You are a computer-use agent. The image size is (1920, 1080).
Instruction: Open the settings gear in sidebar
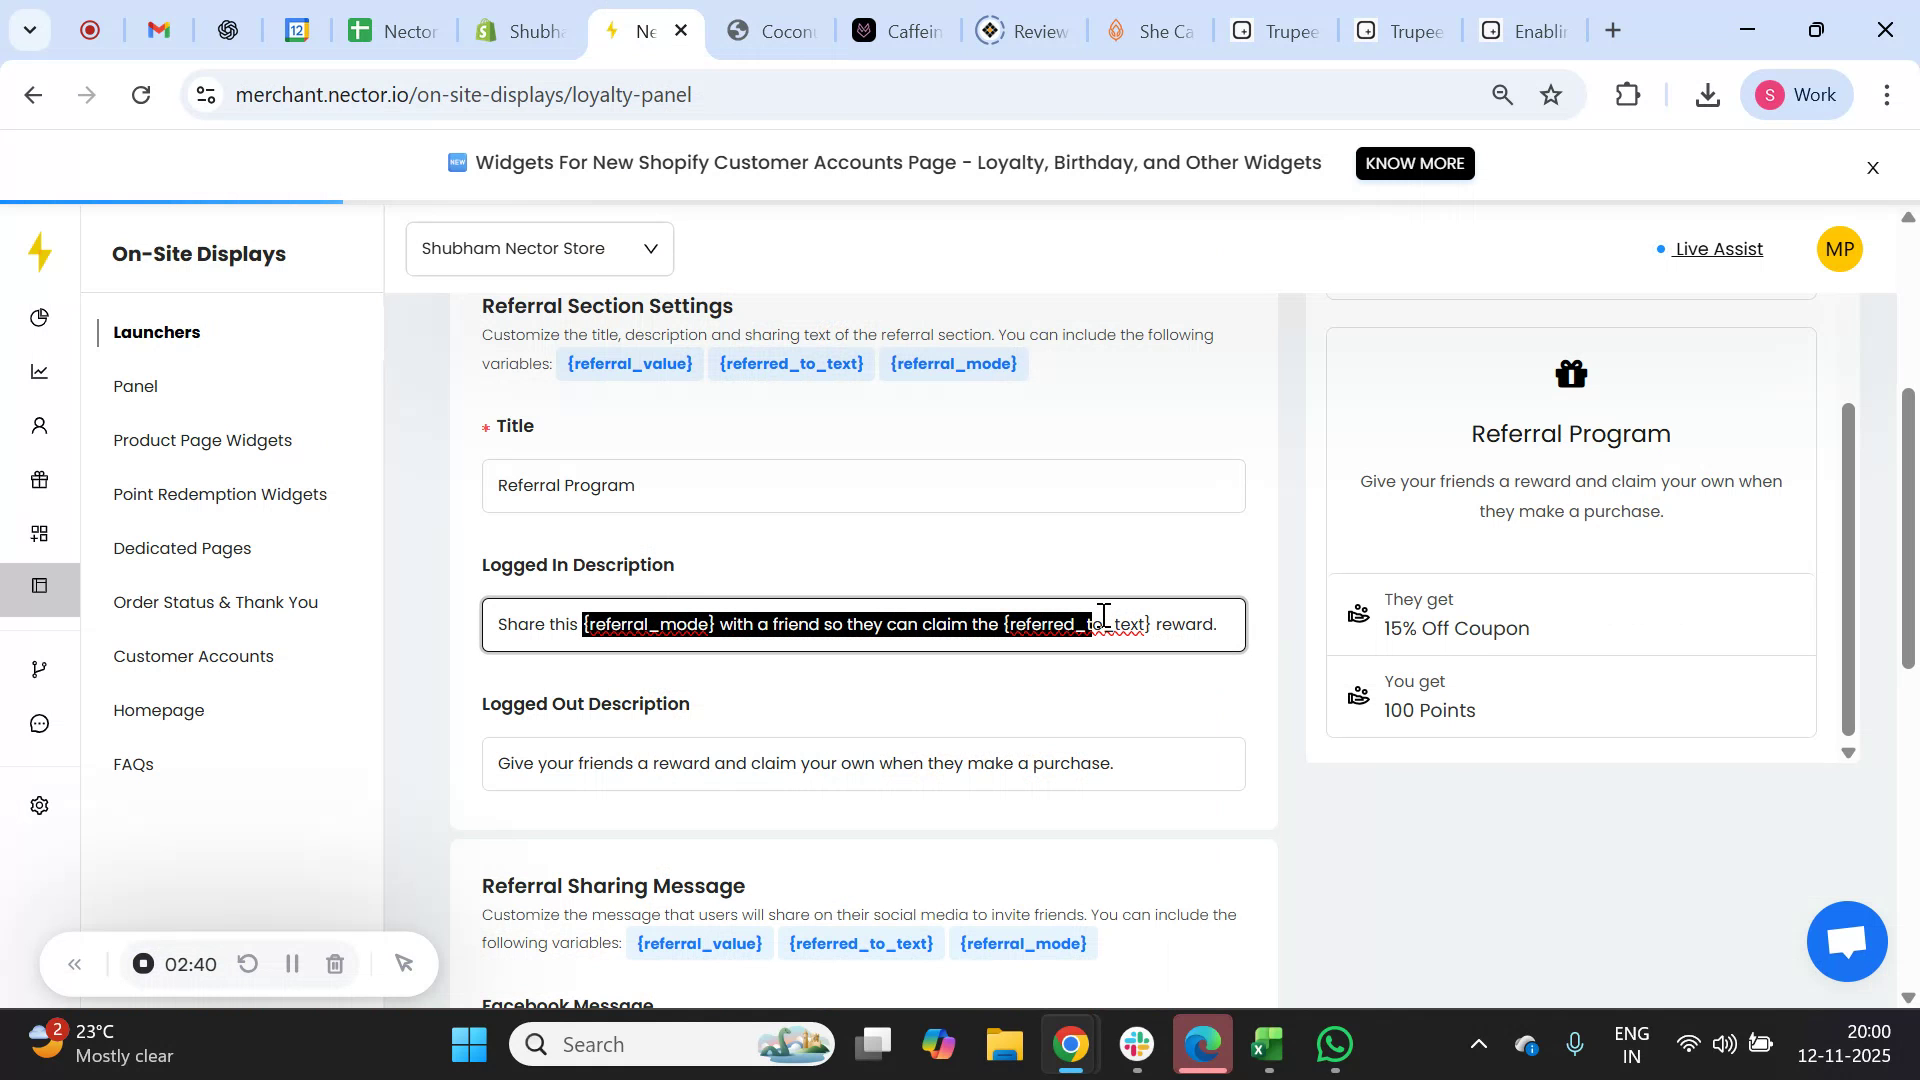click(x=40, y=805)
